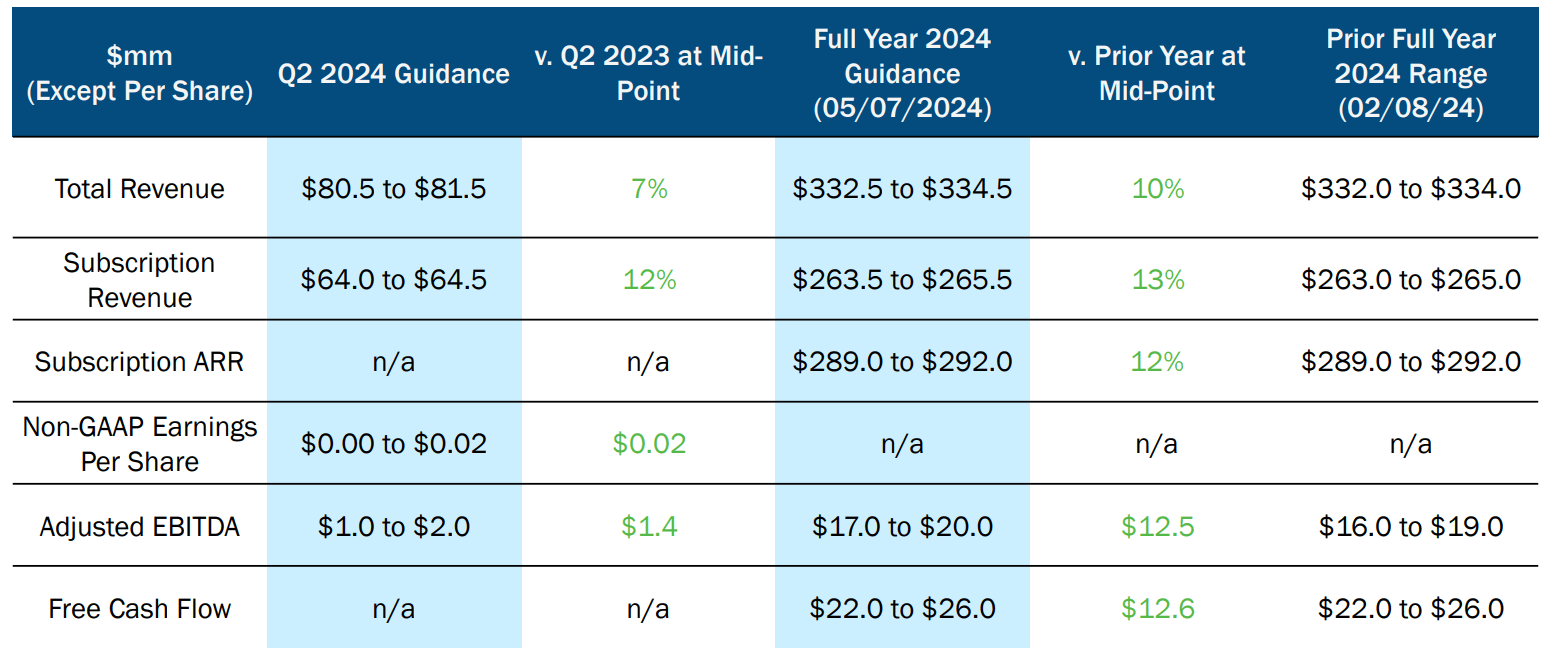Select the green $12.5 Adjusted EBITDA value
Screen dimensions: 1549x660
(x=1157, y=527)
